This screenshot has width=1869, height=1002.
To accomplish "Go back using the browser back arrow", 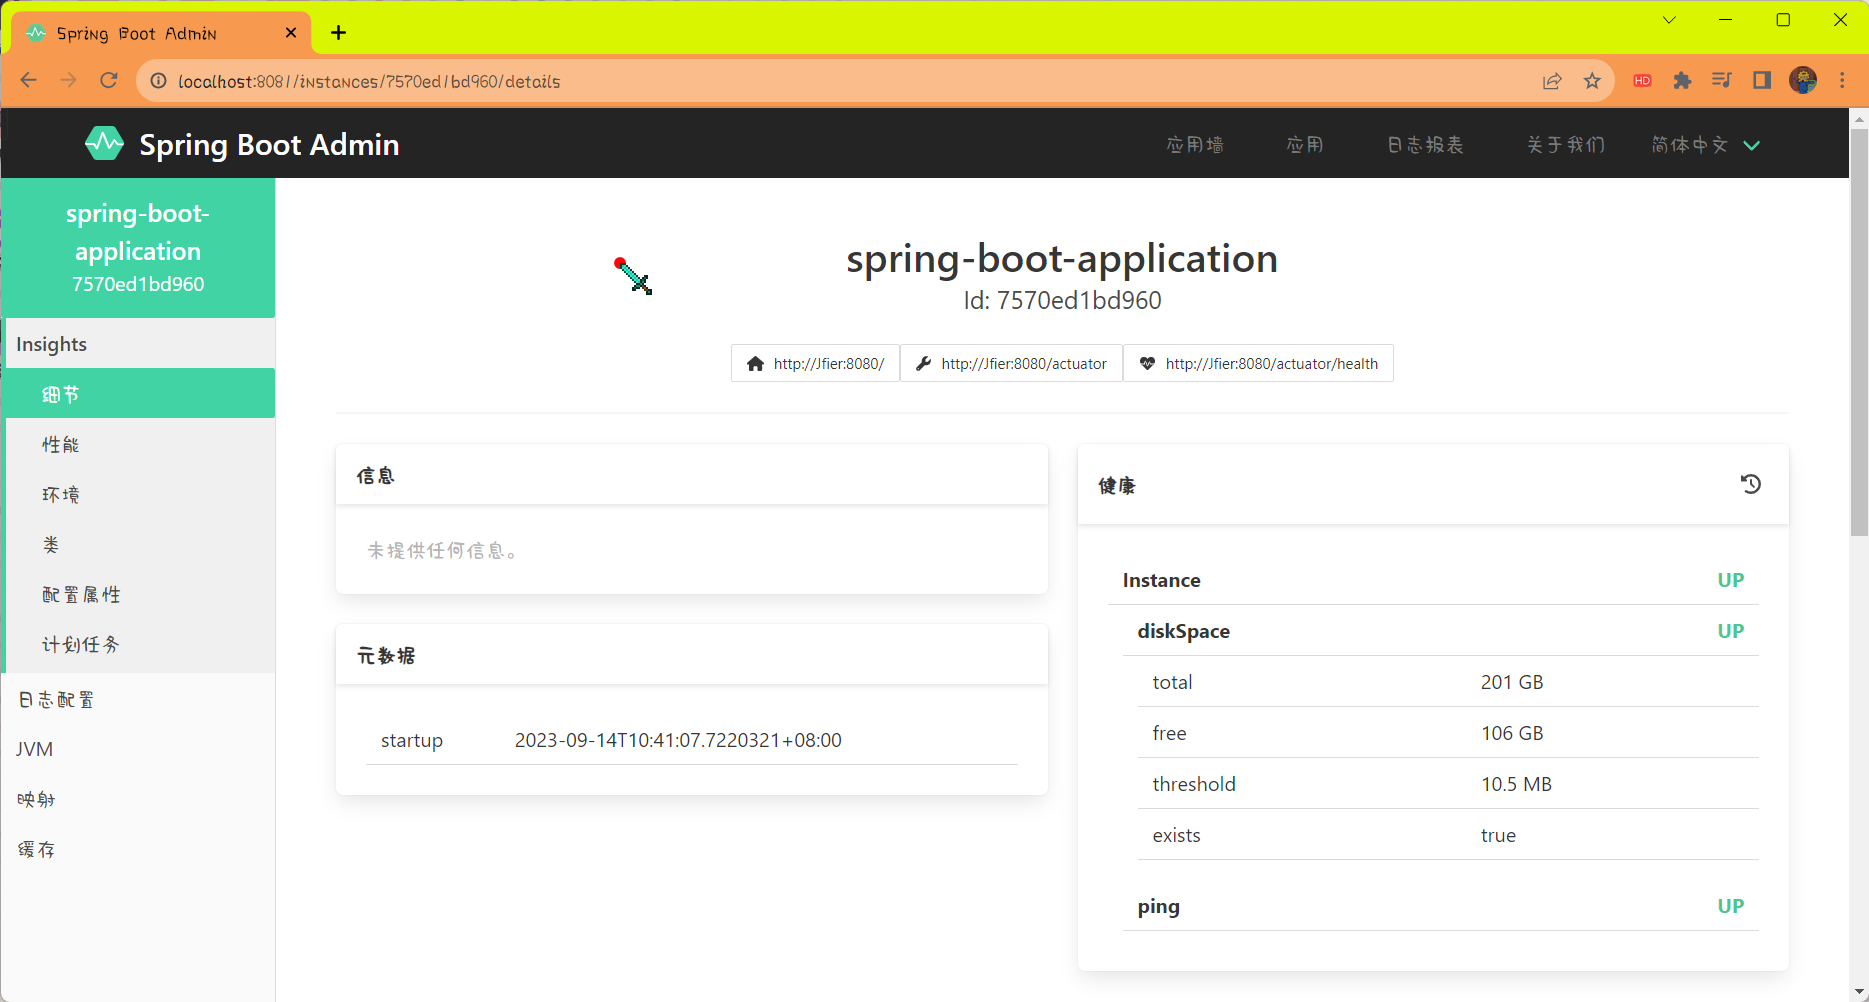I will click(x=29, y=81).
